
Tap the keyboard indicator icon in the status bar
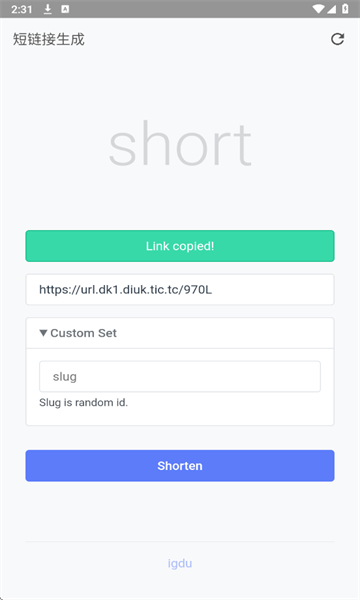[x=65, y=9]
